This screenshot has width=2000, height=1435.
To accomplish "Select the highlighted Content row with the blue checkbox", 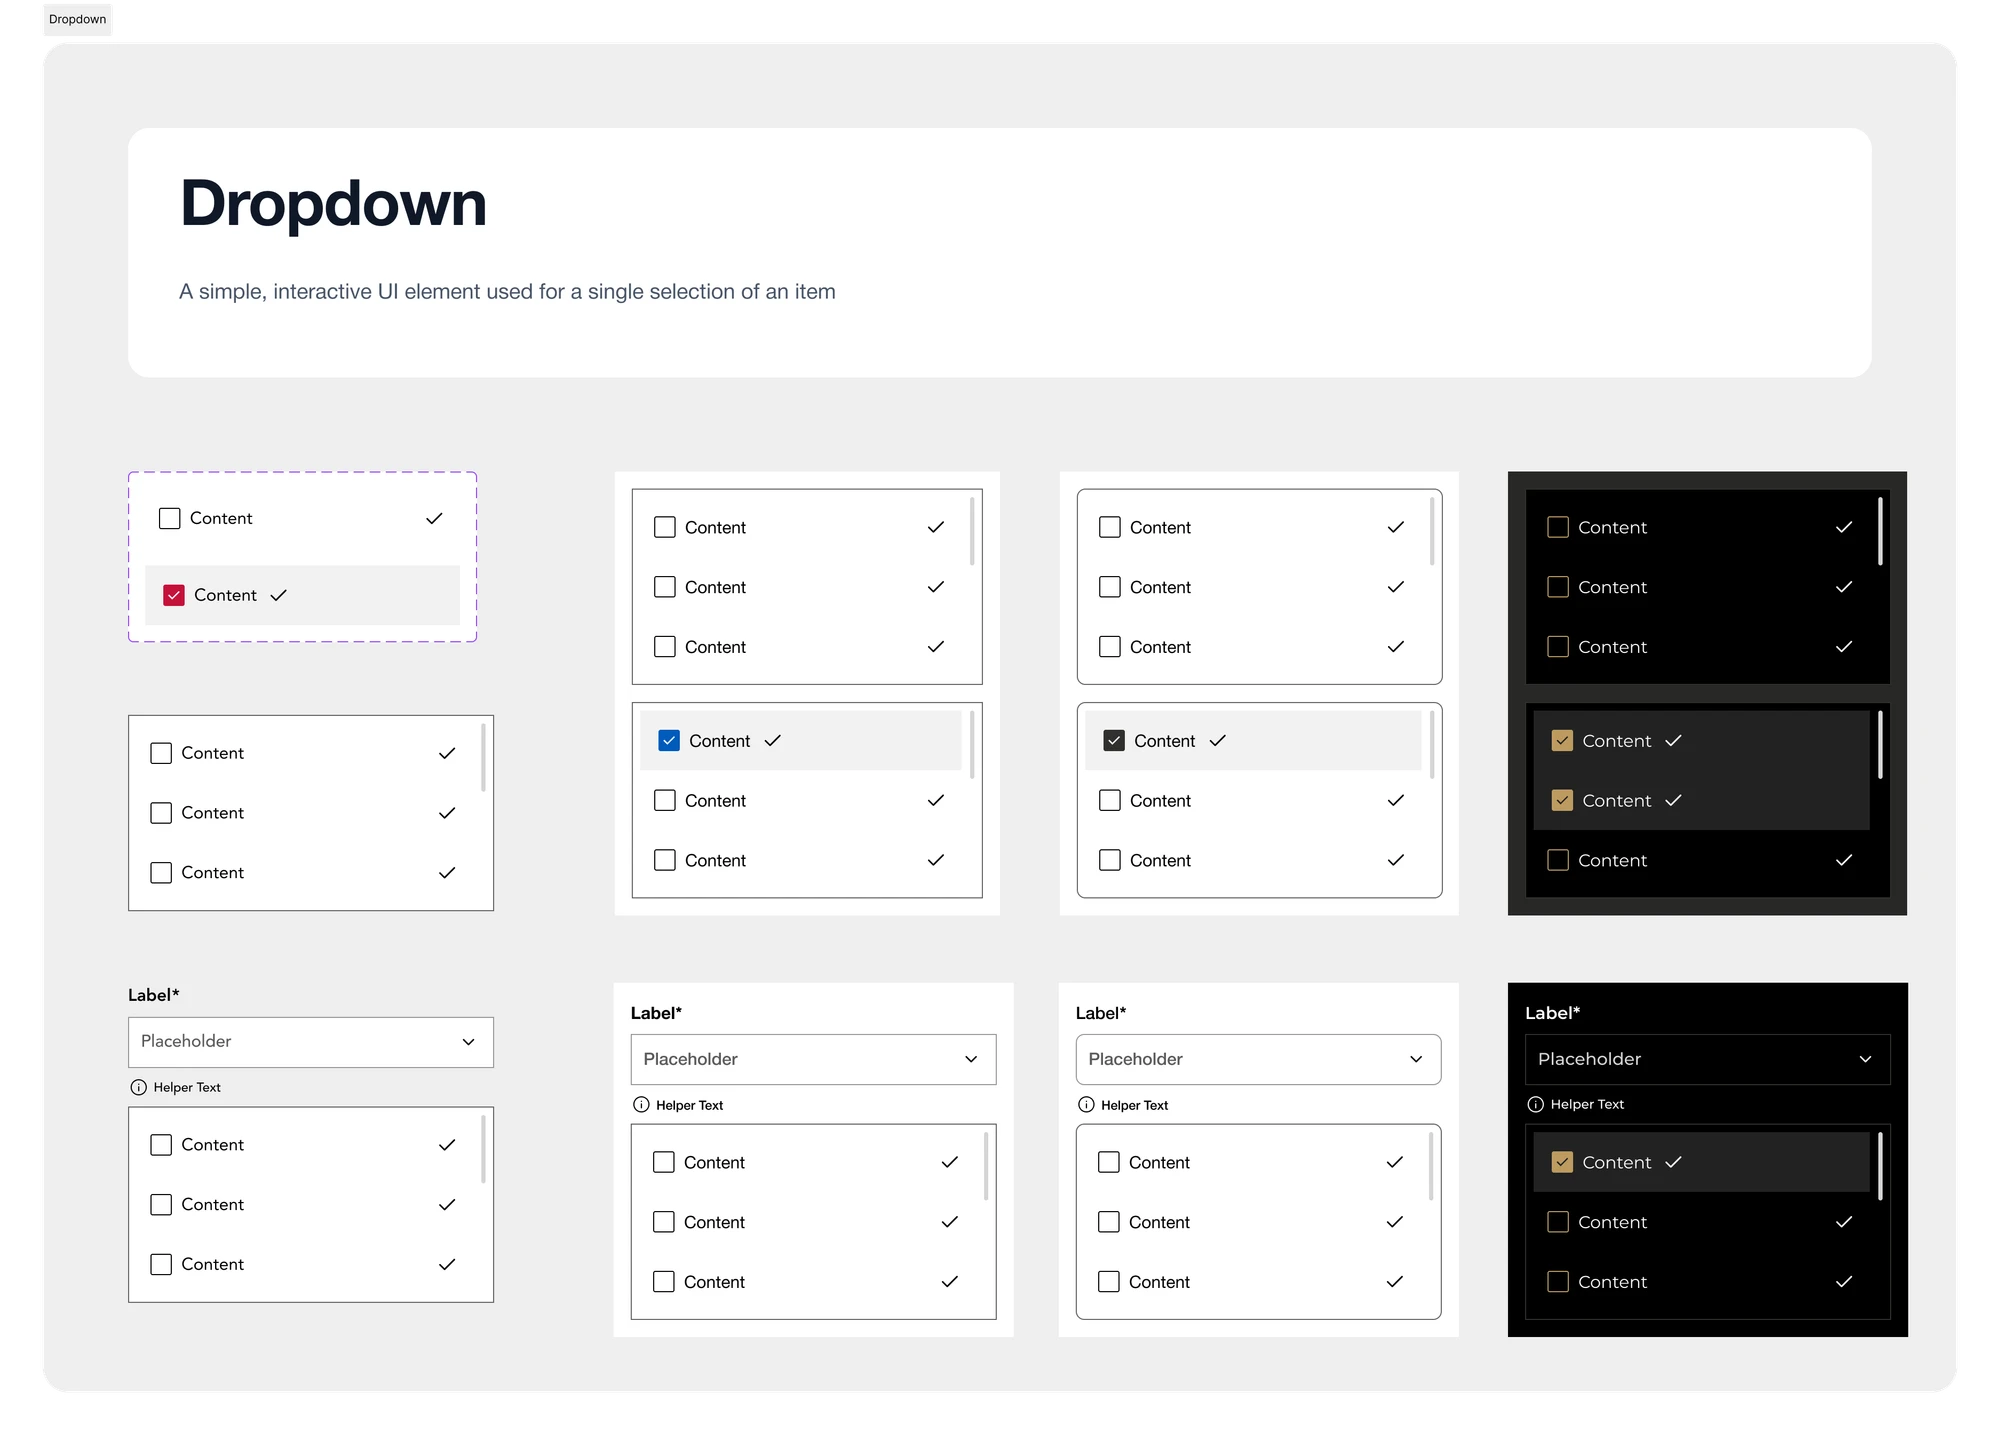I will 800,741.
